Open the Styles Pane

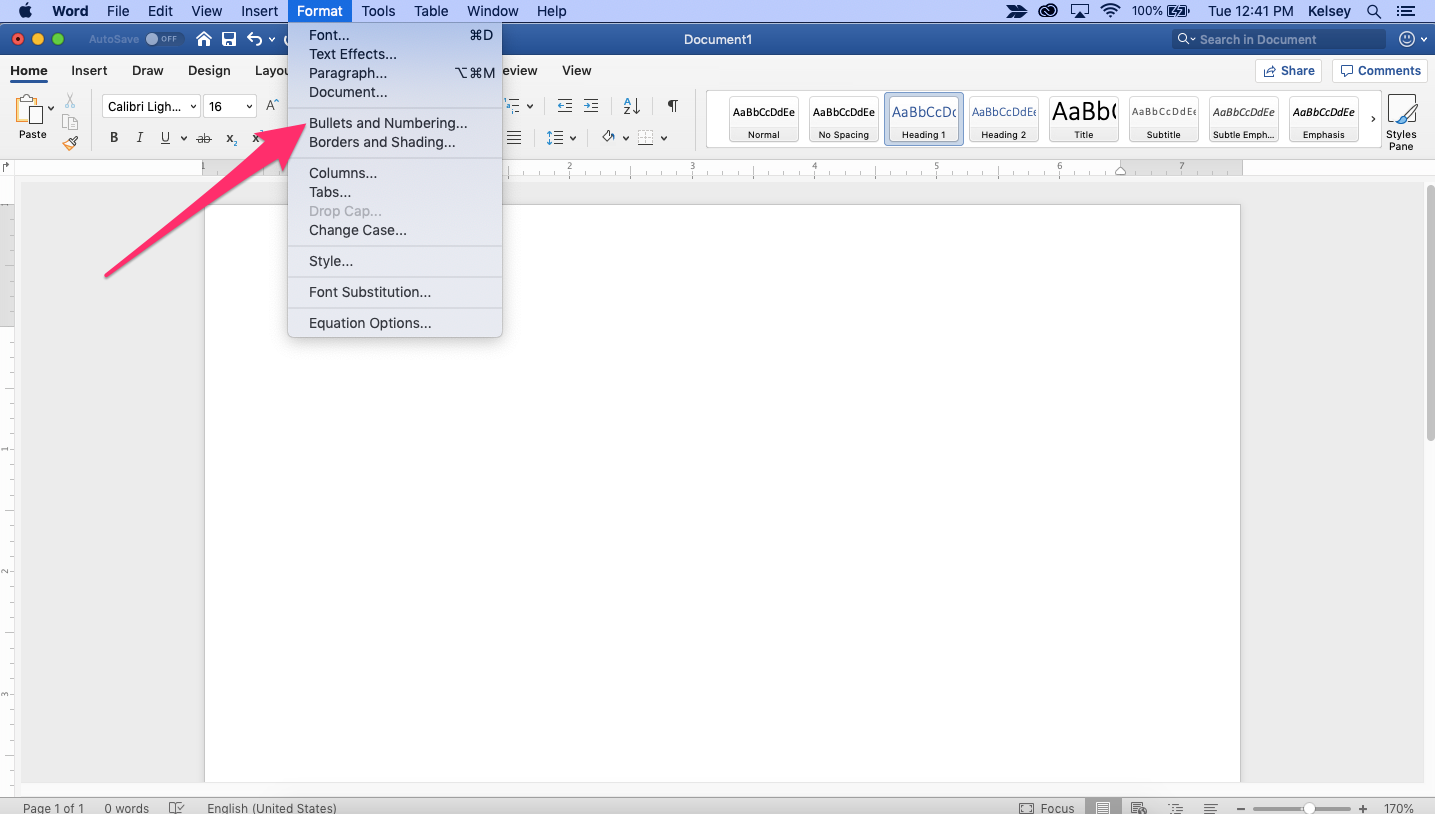[1401, 122]
